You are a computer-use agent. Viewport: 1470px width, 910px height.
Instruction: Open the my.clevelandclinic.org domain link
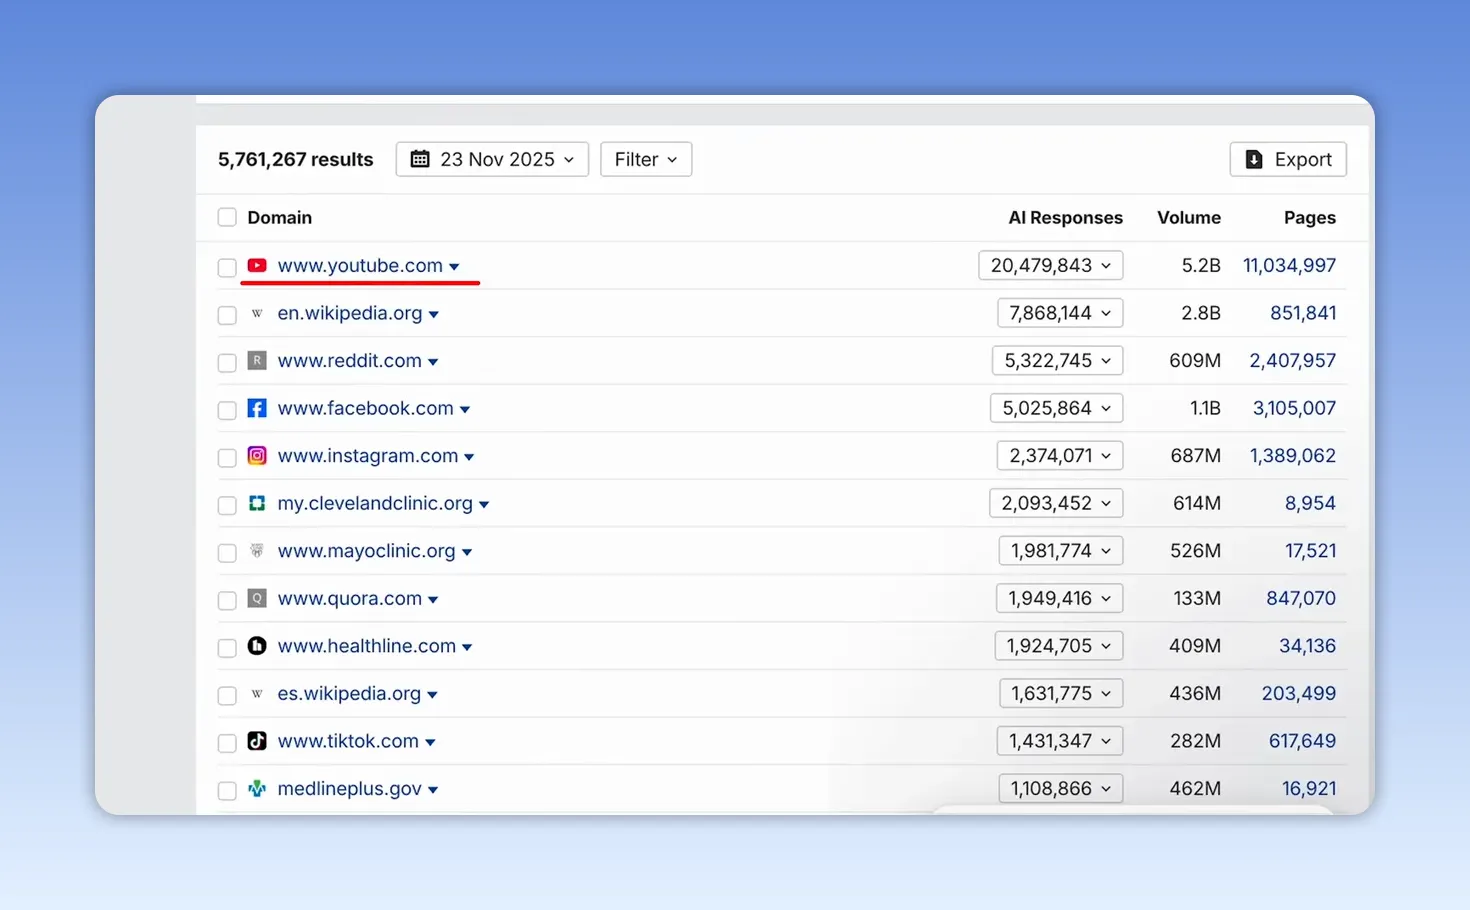[x=375, y=503]
